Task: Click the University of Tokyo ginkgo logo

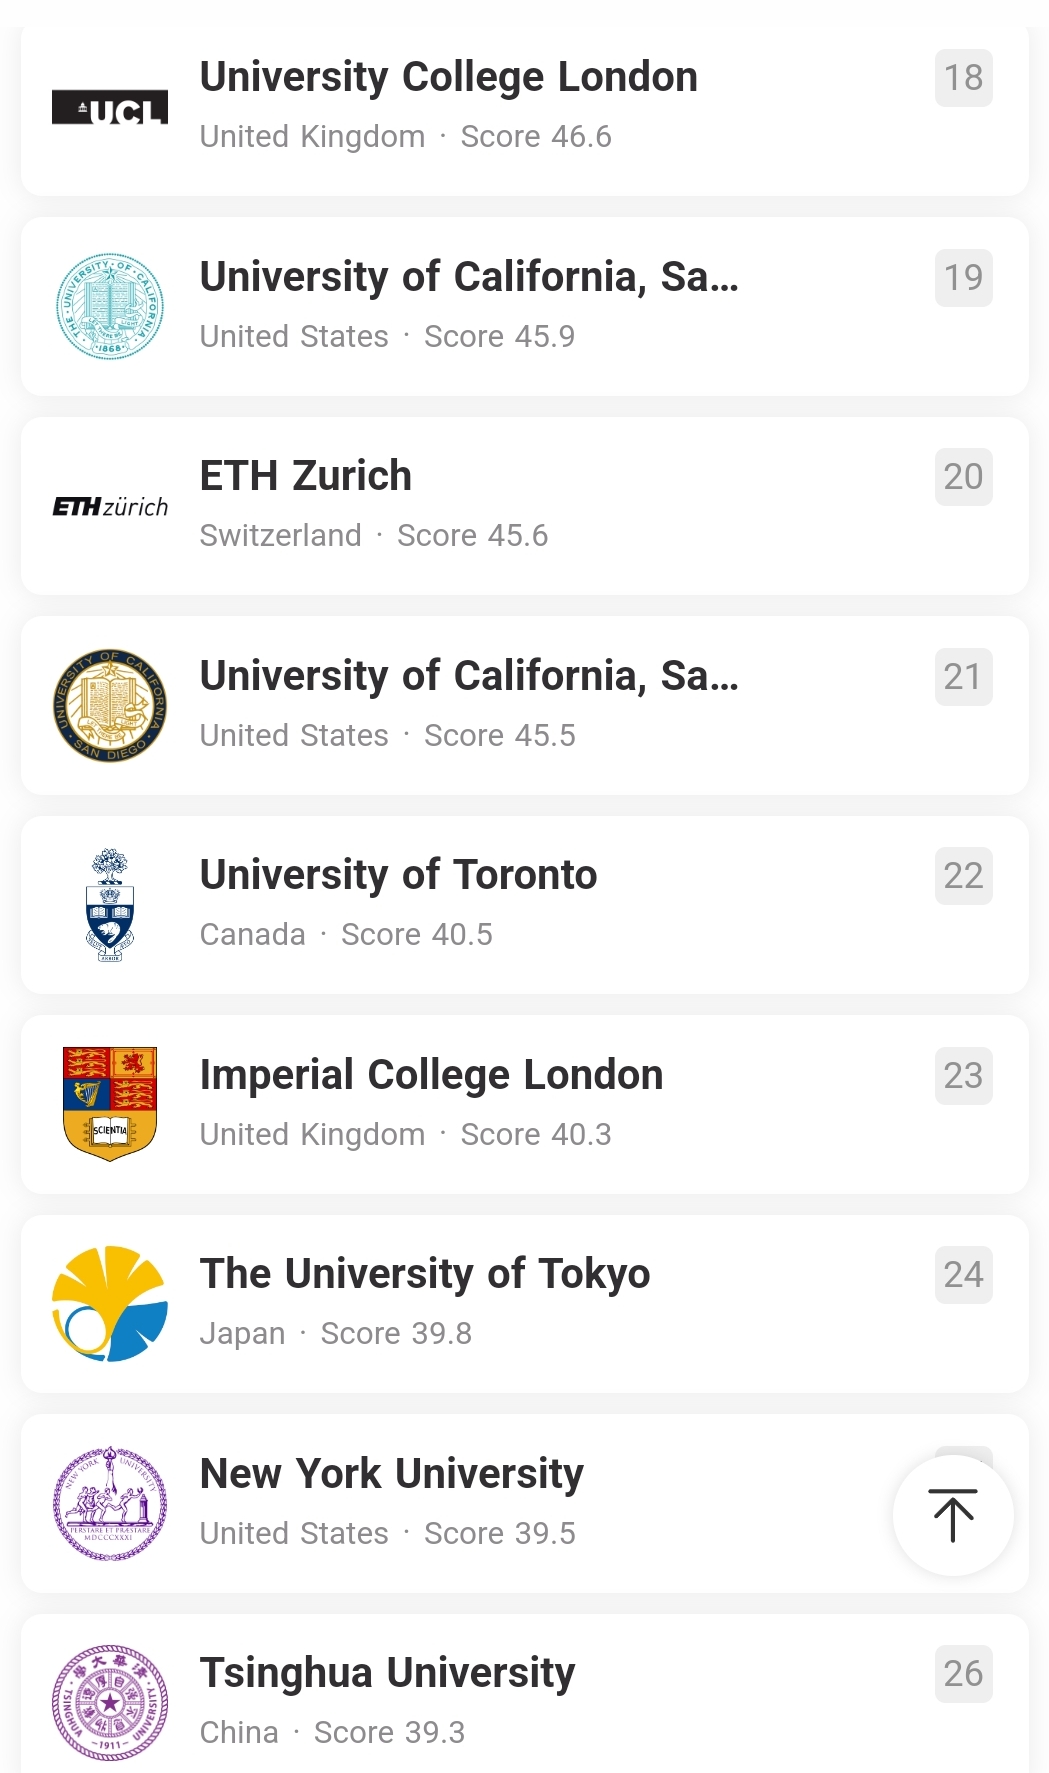Action: [110, 1304]
